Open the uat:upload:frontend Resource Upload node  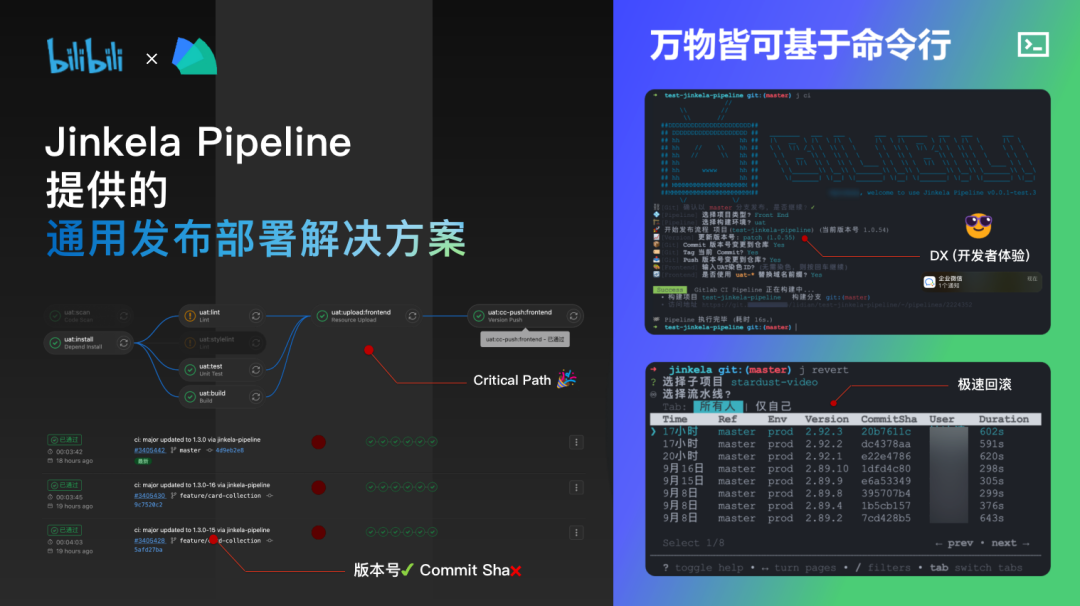[x=367, y=316]
